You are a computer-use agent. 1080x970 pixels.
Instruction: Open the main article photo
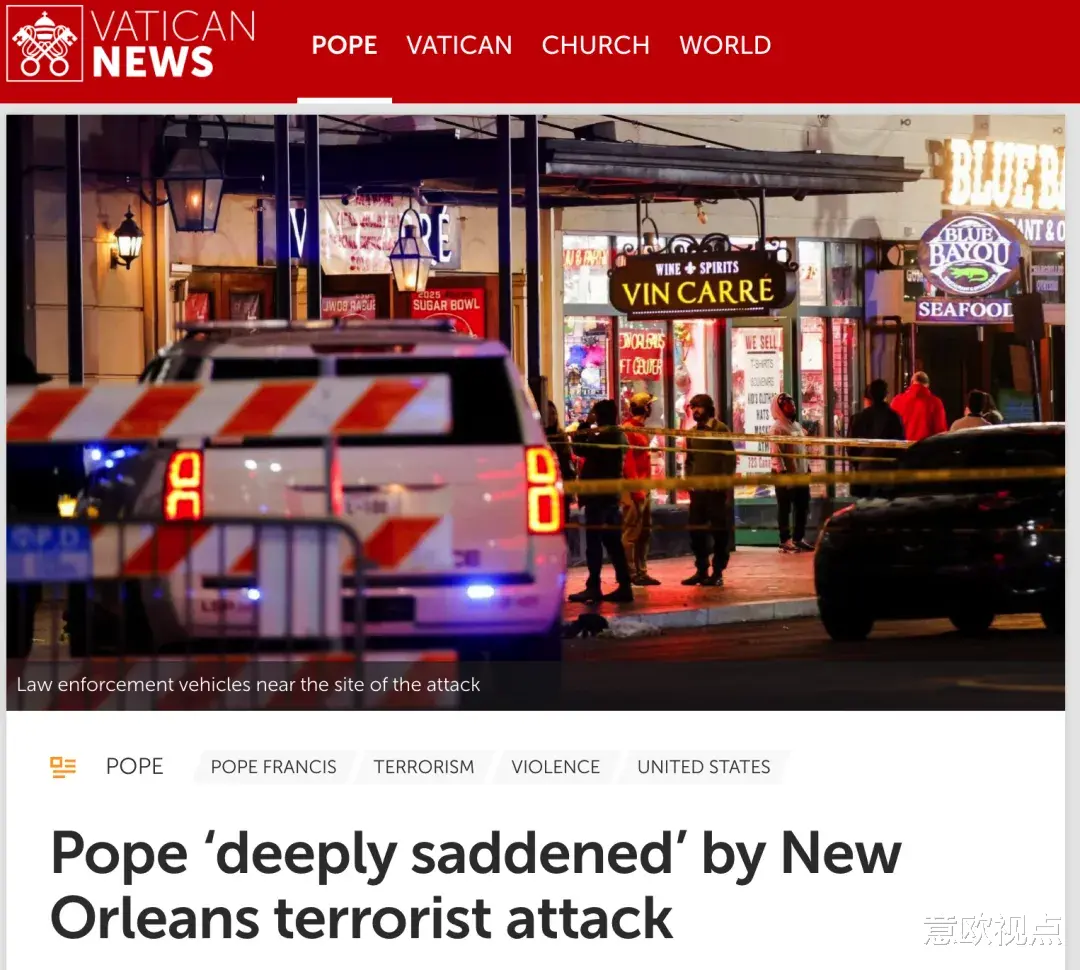[x=535, y=412]
